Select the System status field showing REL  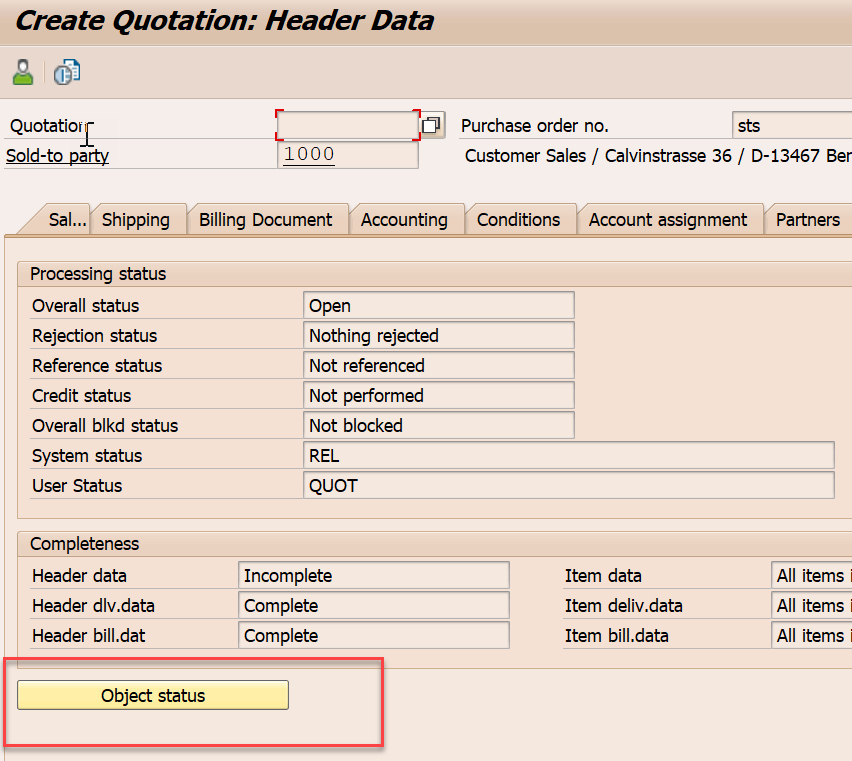[x=569, y=455]
